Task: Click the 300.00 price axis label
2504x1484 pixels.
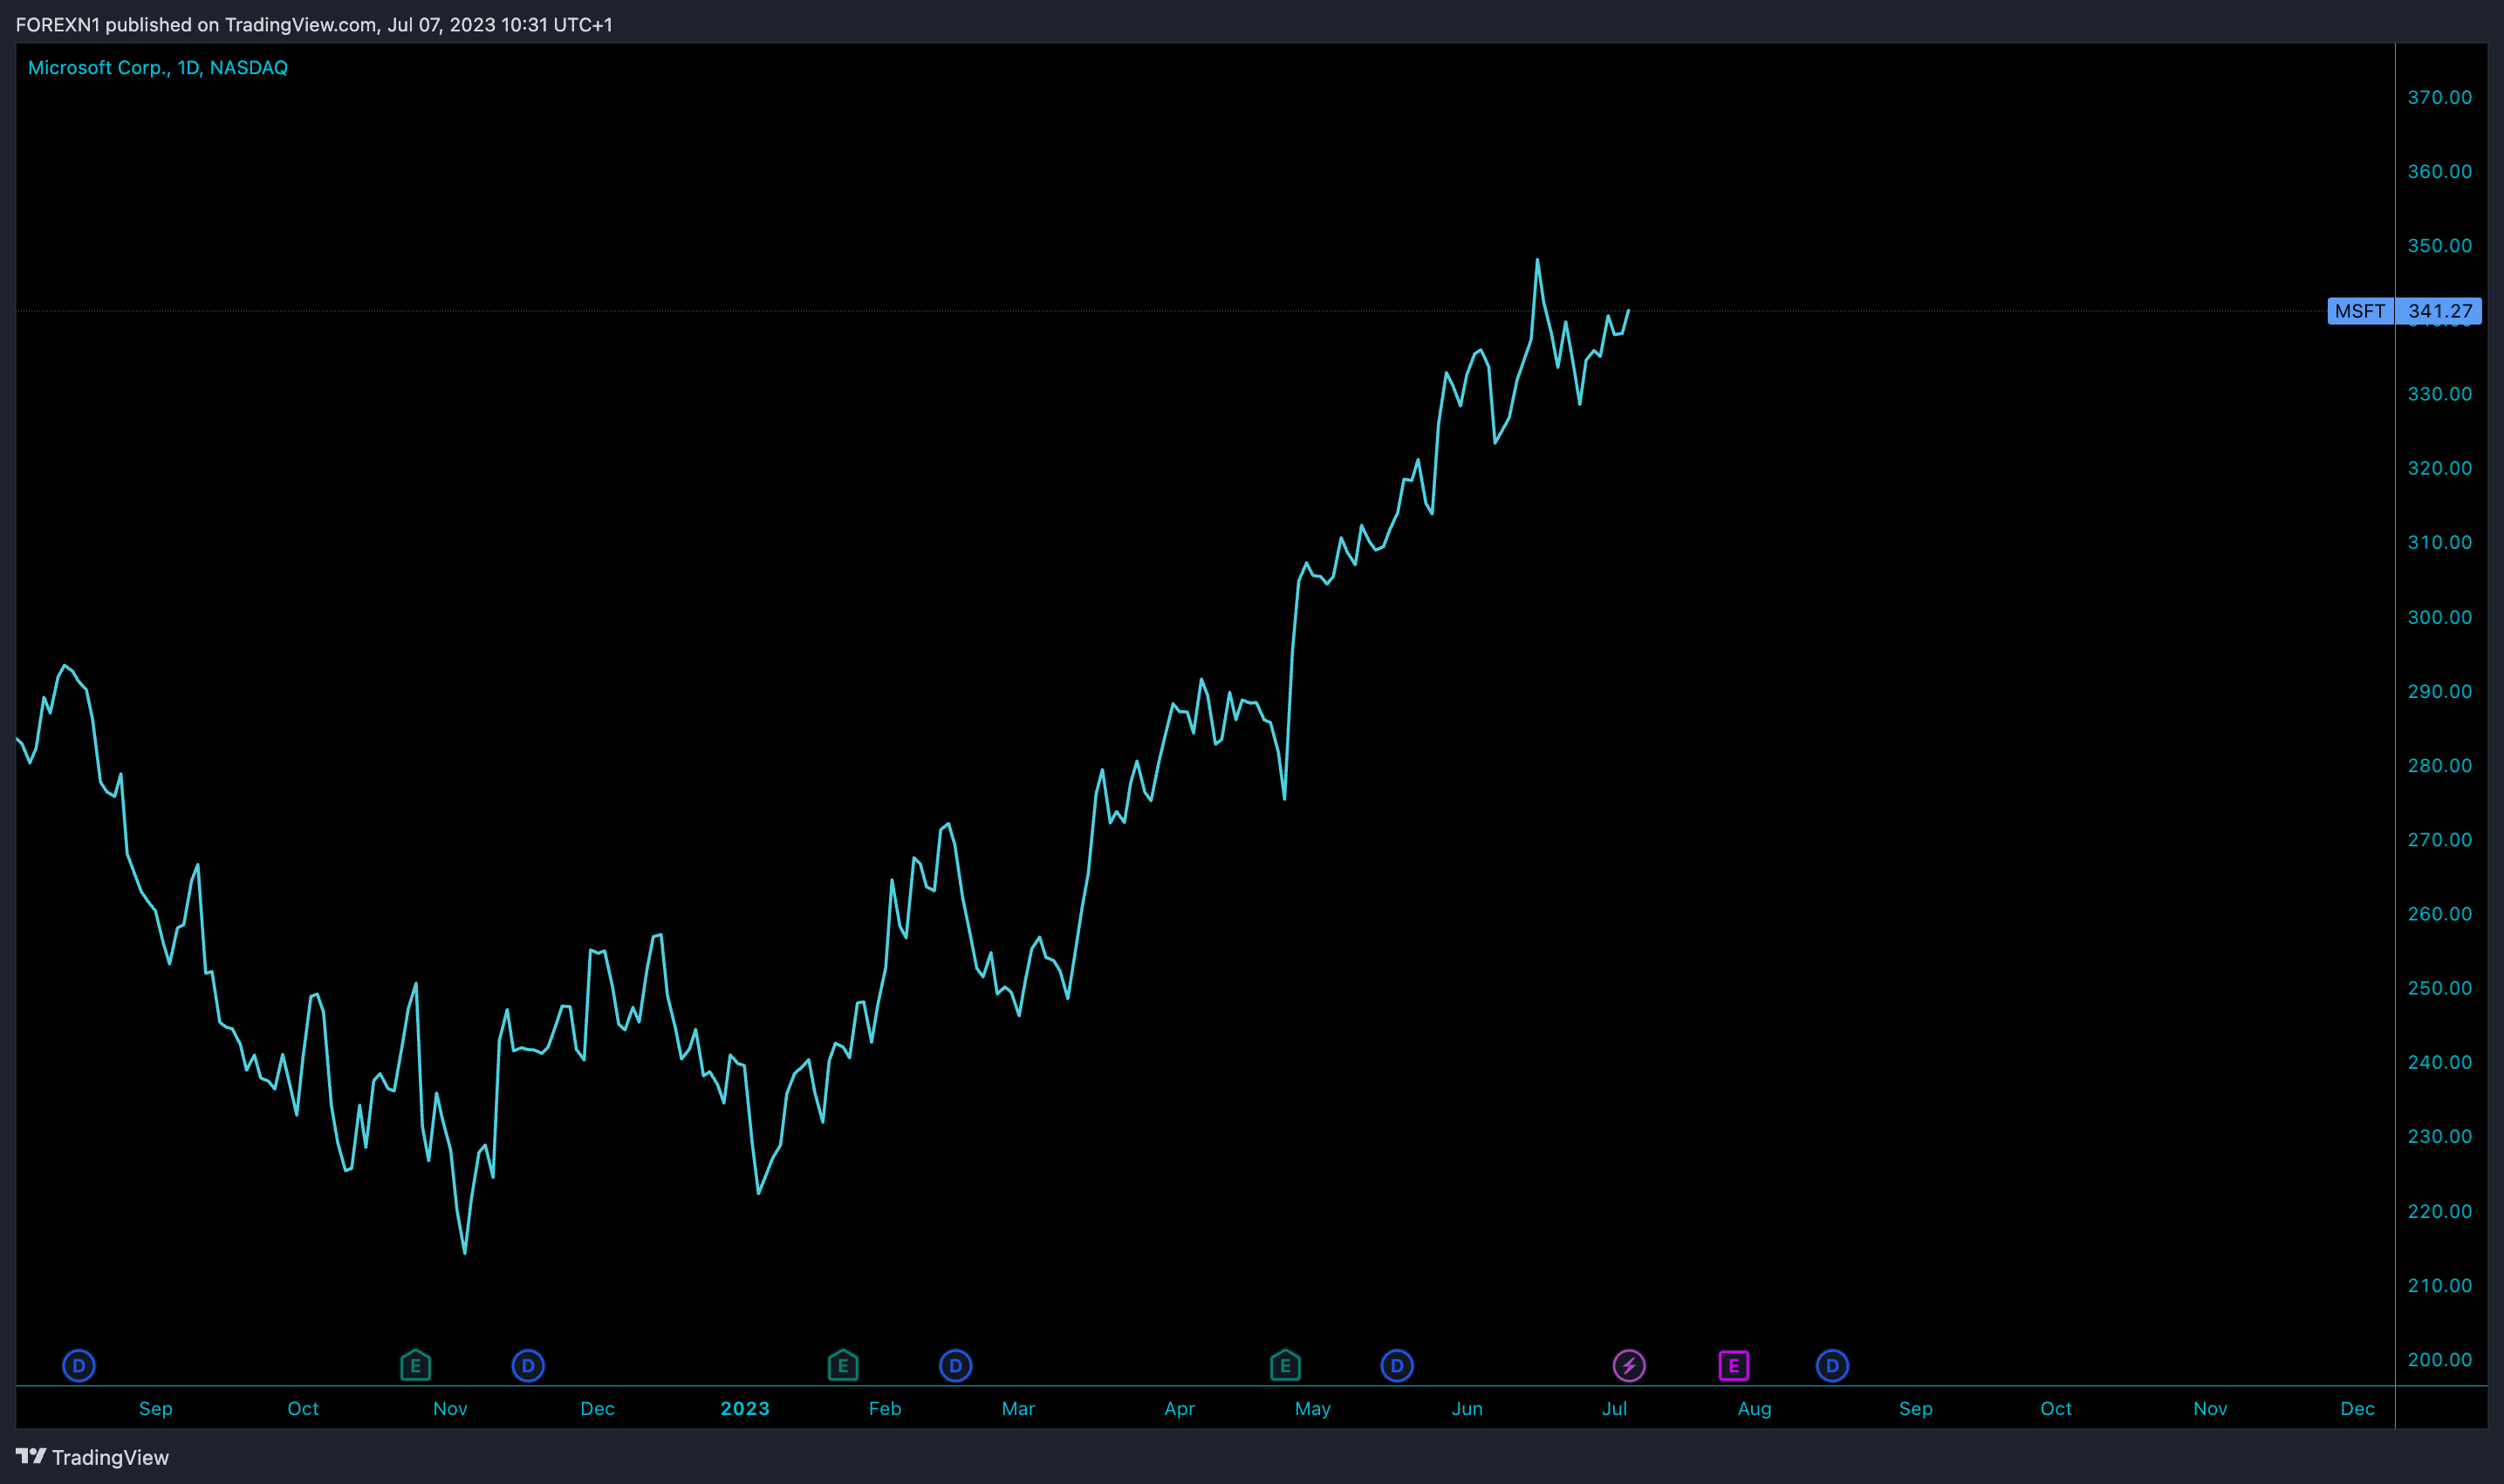Action: coord(2439,617)
